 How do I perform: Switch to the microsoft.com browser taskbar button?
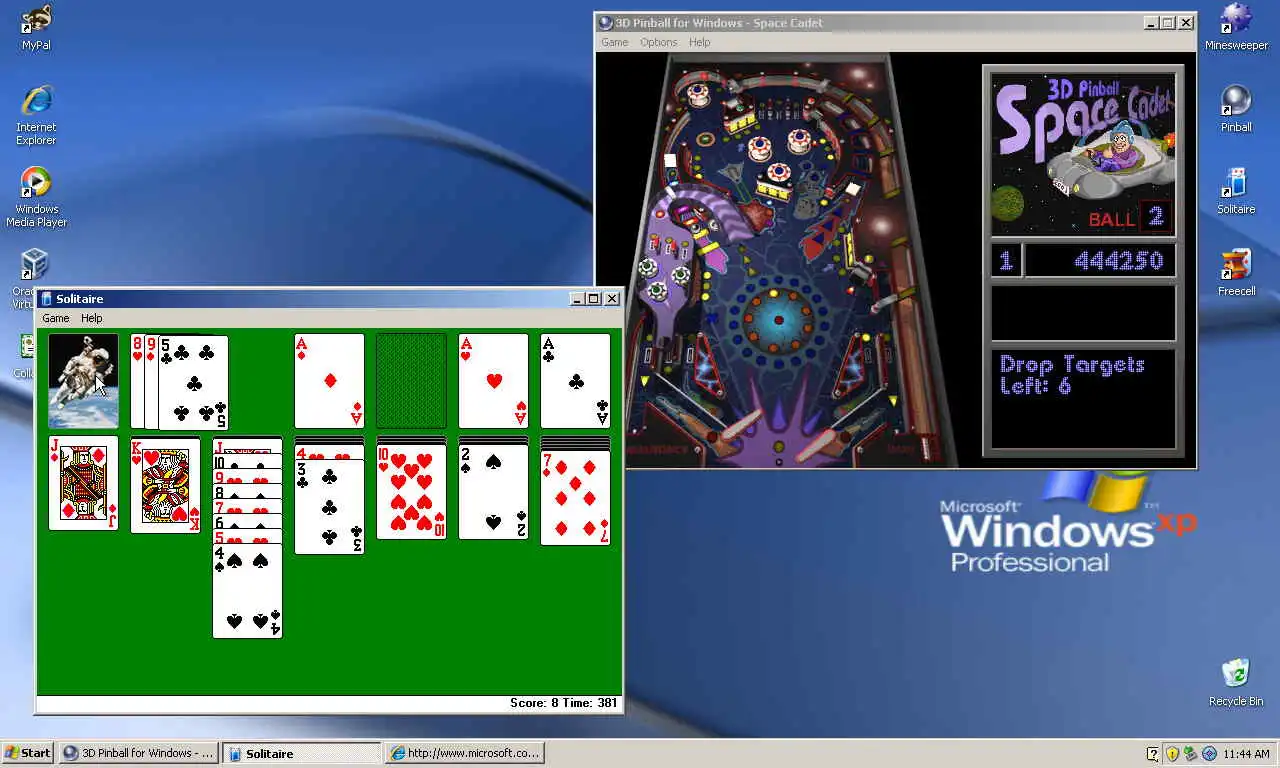(x=465, y=753)
